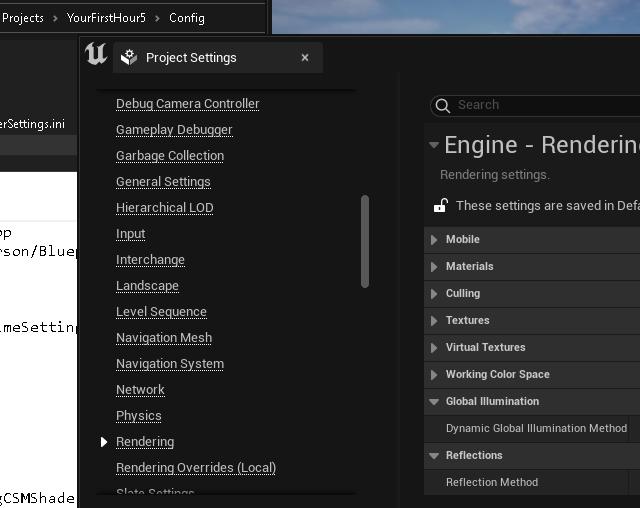Close the Project Settings tab

[305, 58]
